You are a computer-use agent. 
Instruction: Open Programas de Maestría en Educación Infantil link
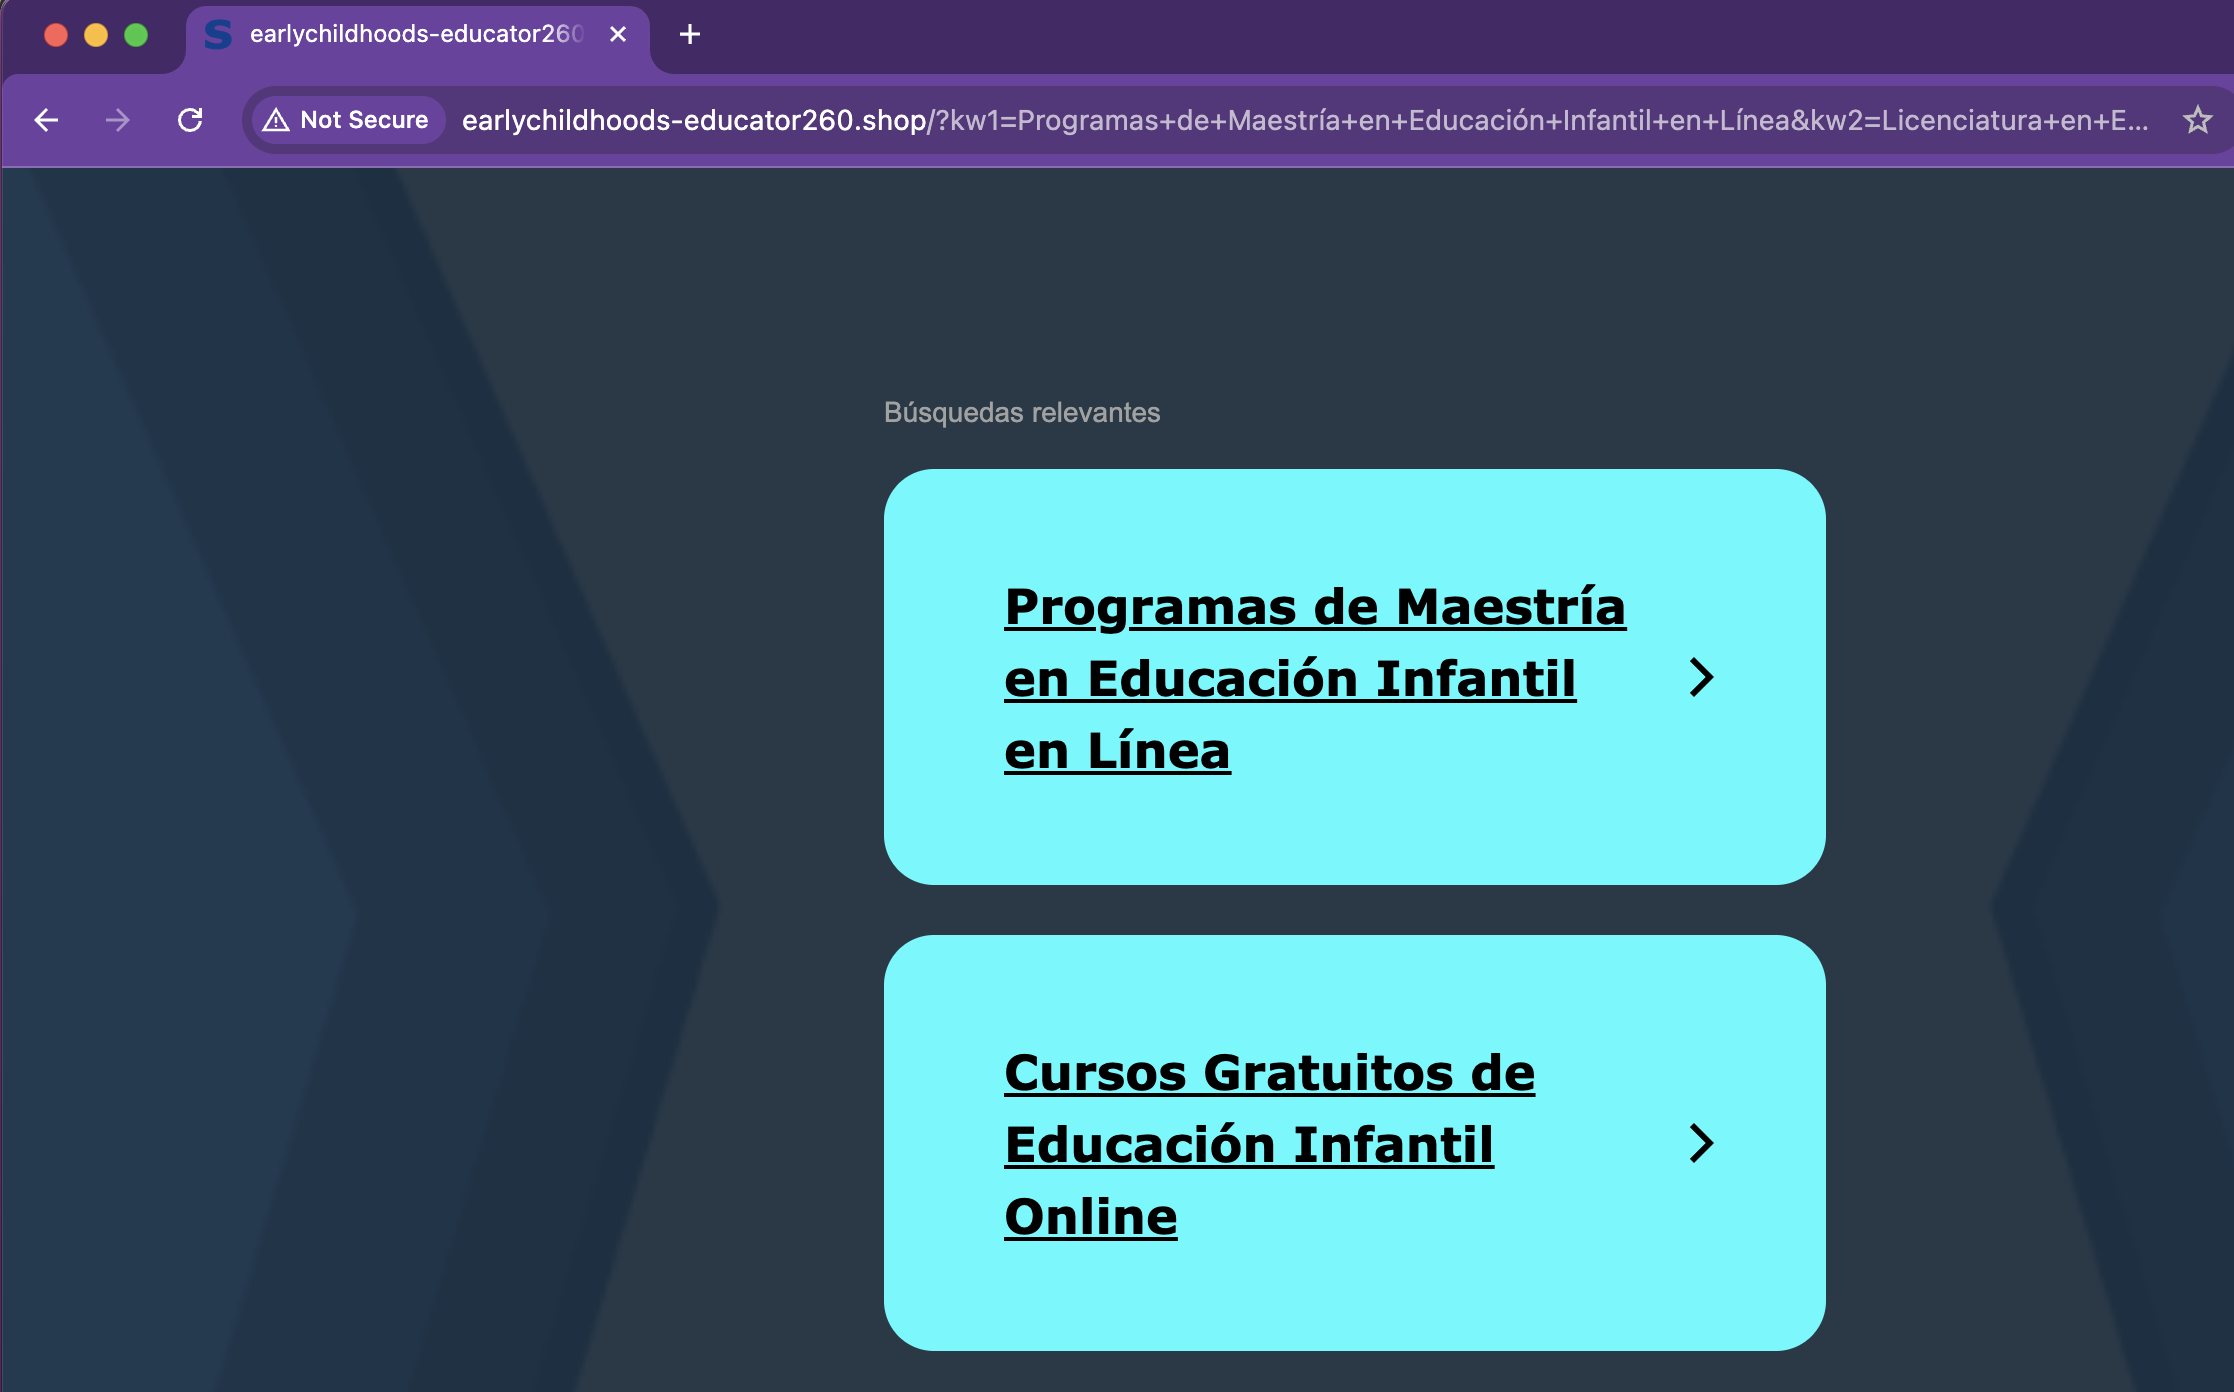pyautogui.click(x=1314, y=607)
